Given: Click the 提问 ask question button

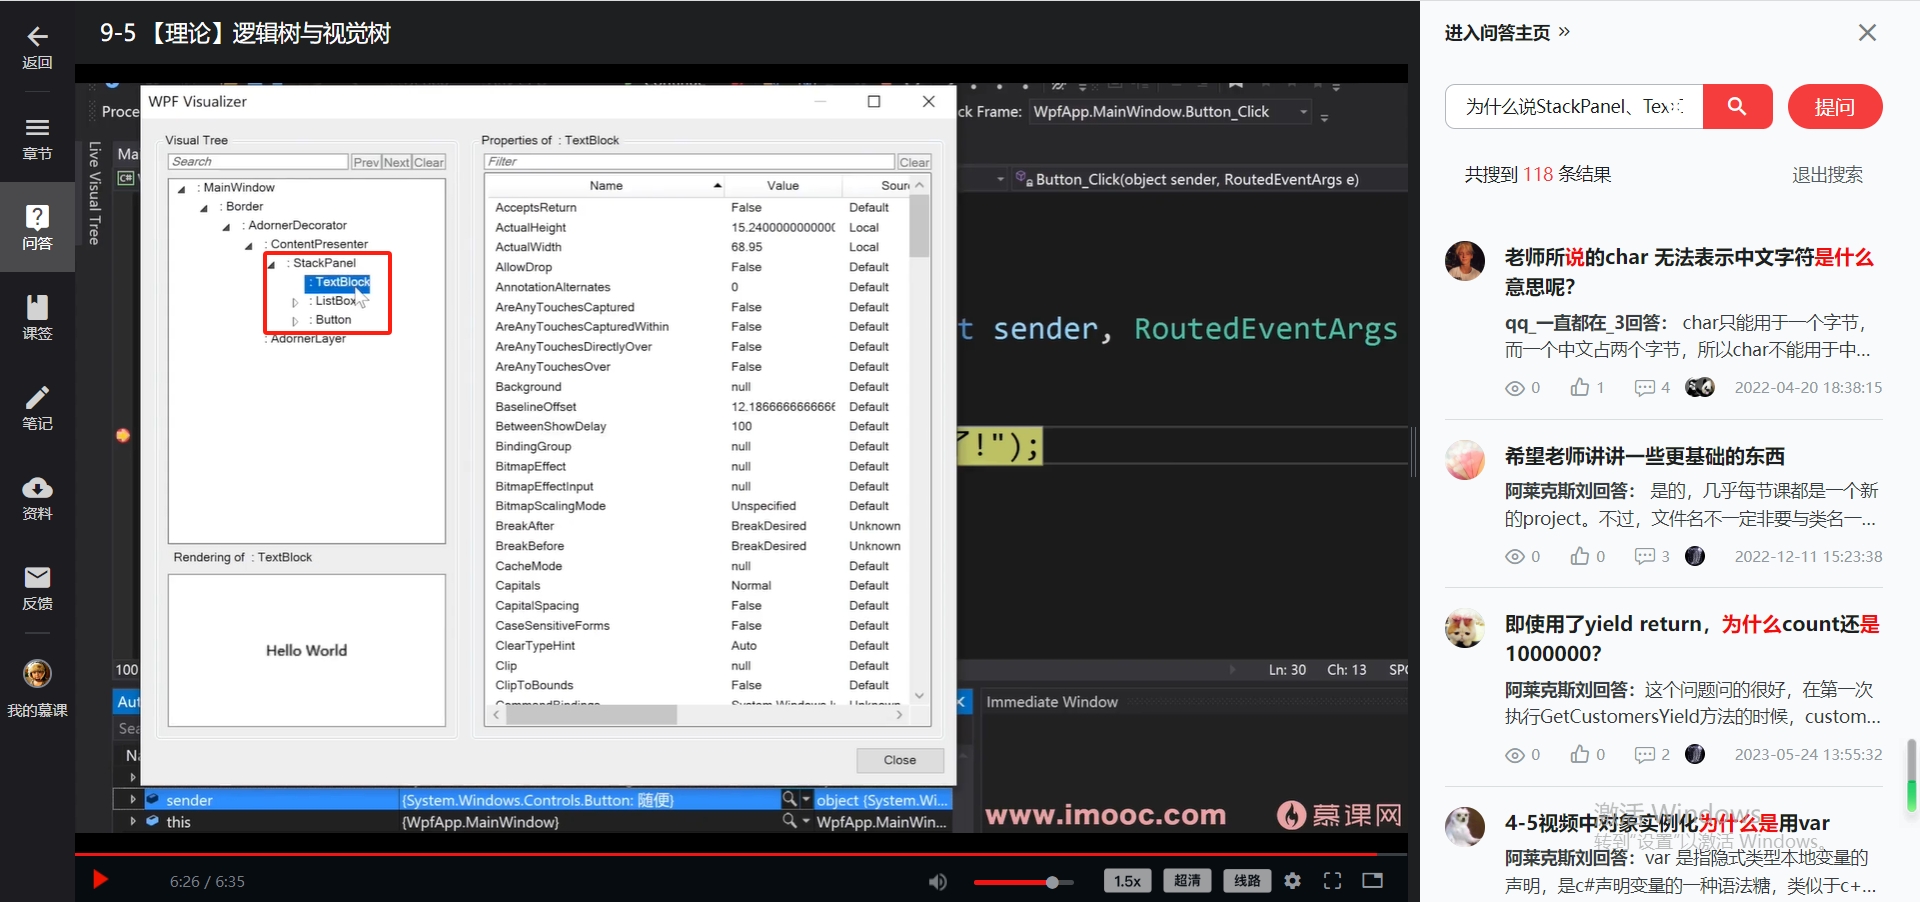Looking at the screenshot, I should click(1835, 106).
